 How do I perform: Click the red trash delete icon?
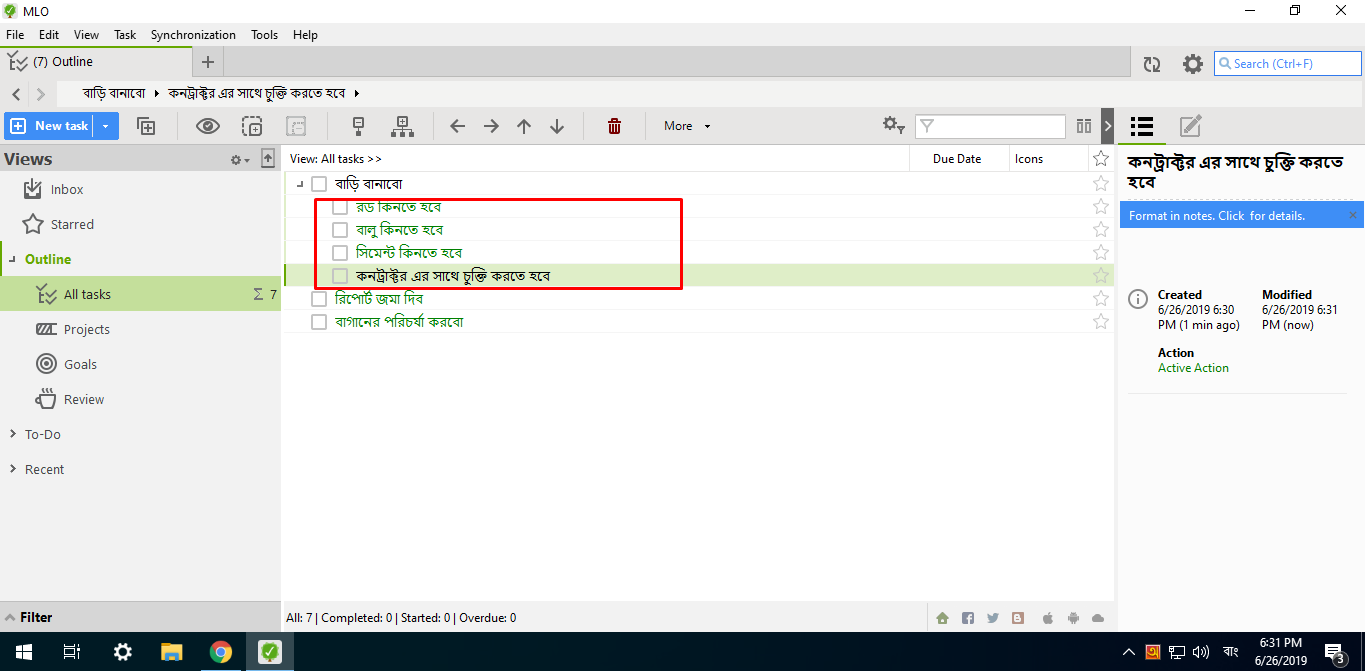615,126
